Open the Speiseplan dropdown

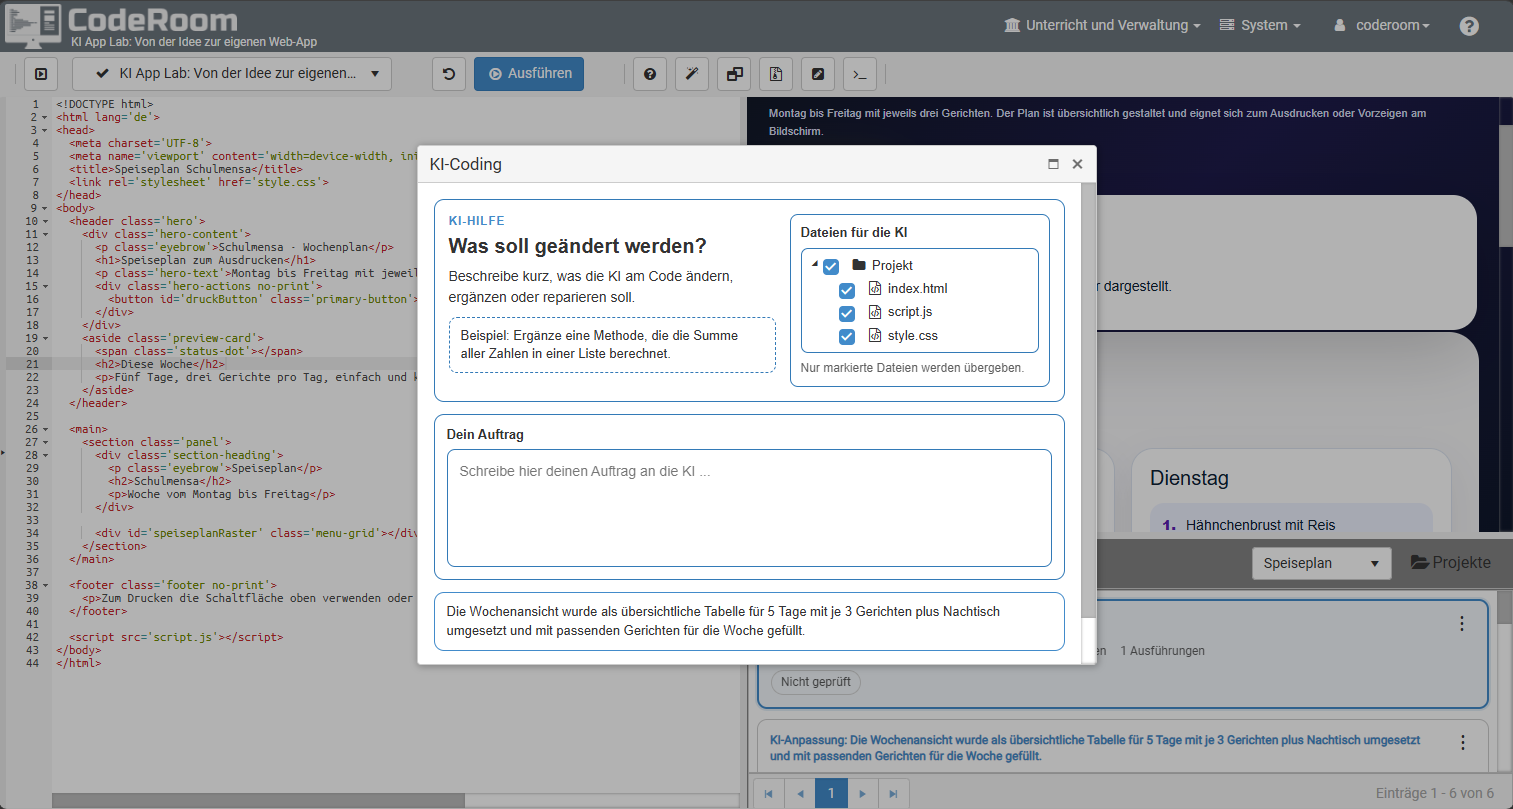pyautogui.click(x=1321, y=563)
